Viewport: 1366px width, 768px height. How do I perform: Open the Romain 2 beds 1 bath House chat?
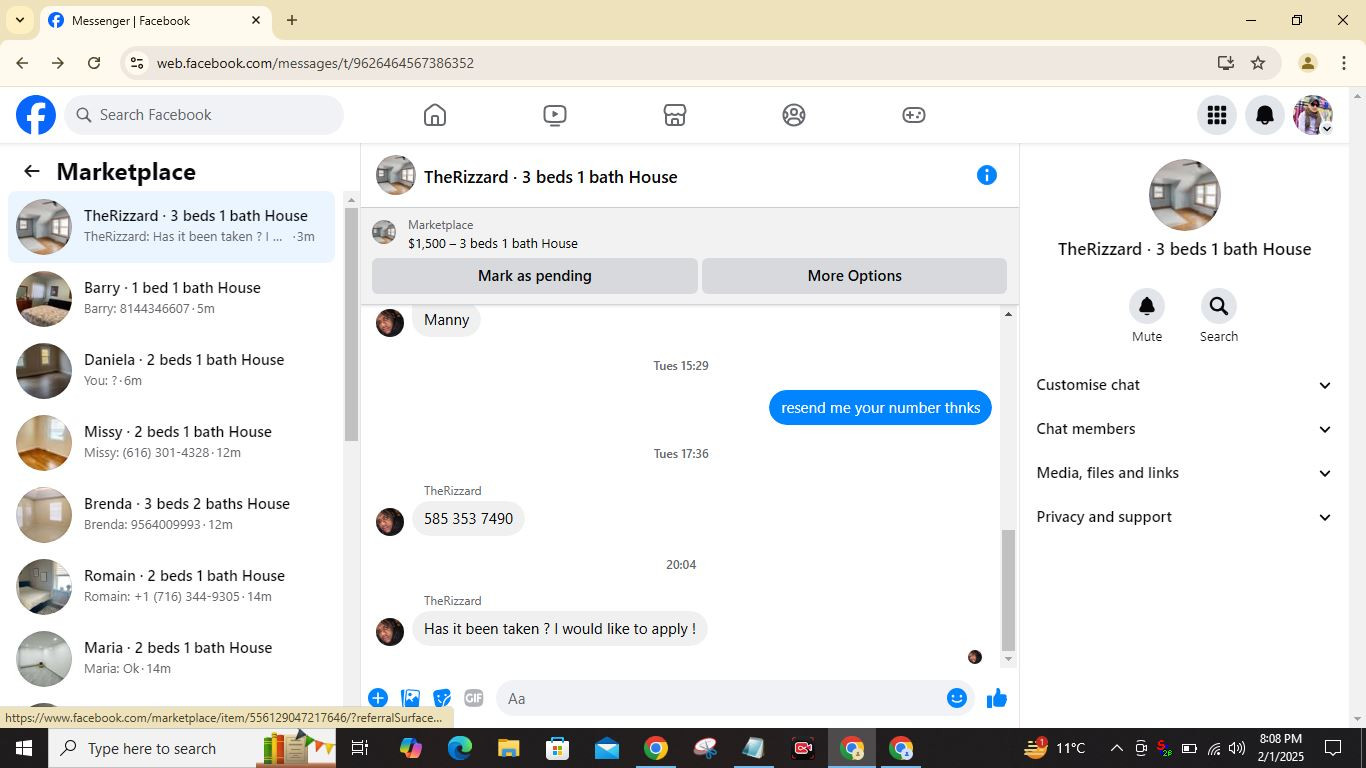click(x=172, y=586)
